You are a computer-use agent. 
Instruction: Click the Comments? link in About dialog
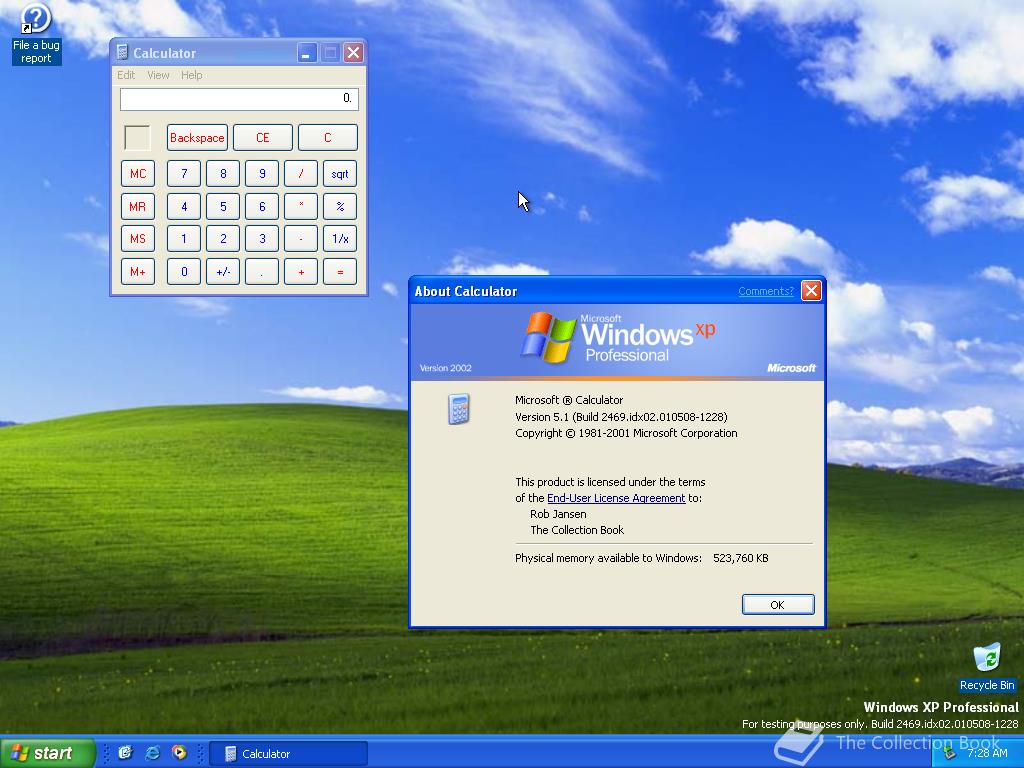766,291
